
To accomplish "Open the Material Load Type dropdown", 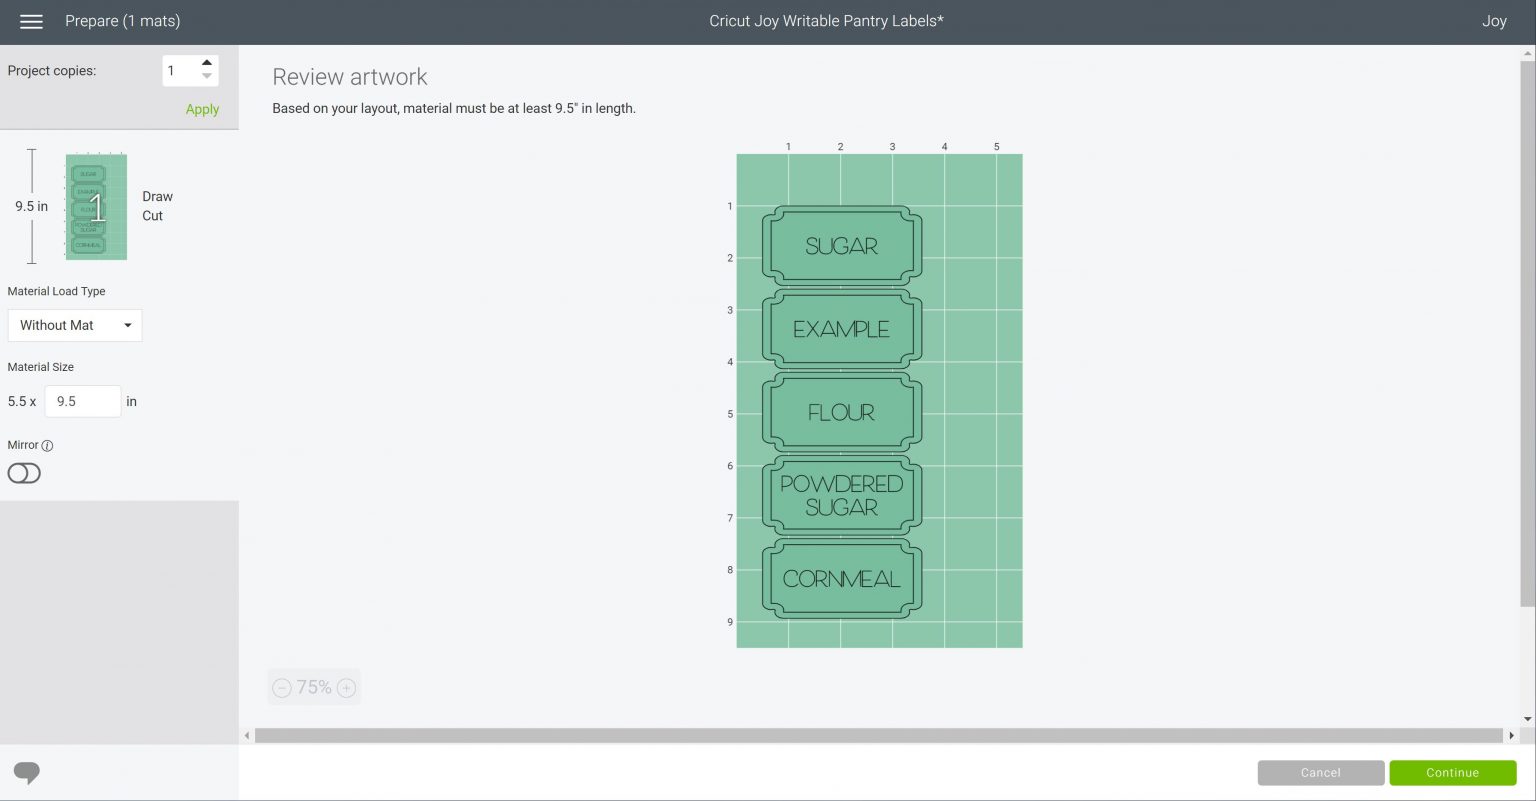I will [x=75, y=325].
